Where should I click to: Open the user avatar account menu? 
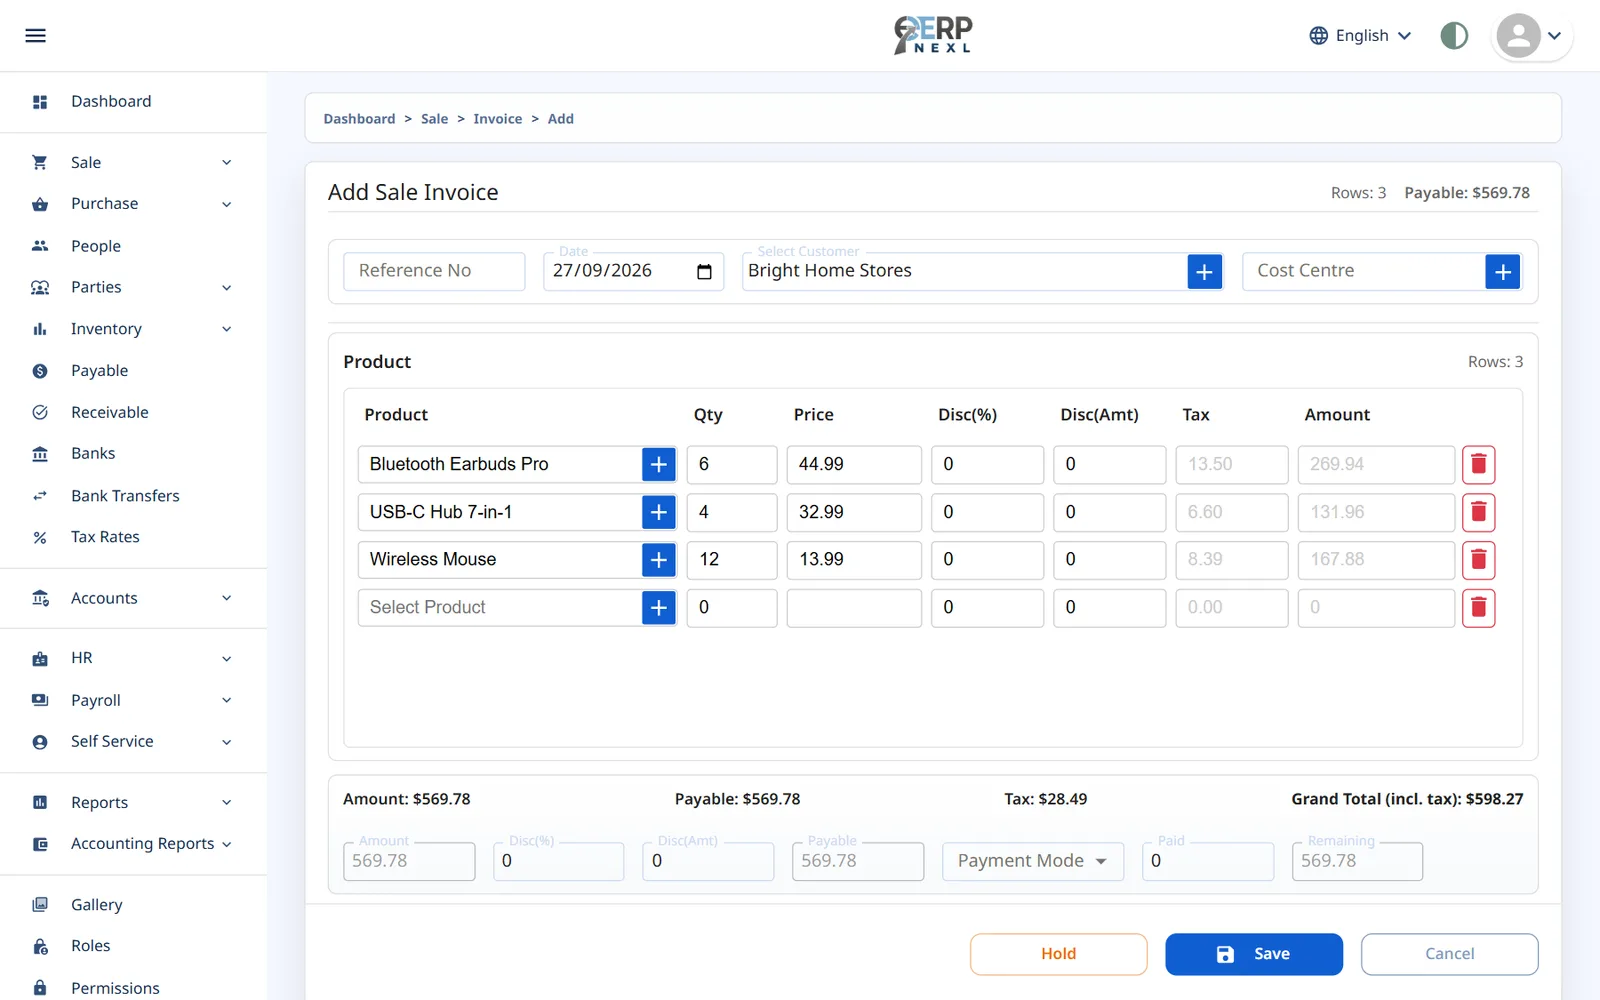(1531, 36)
